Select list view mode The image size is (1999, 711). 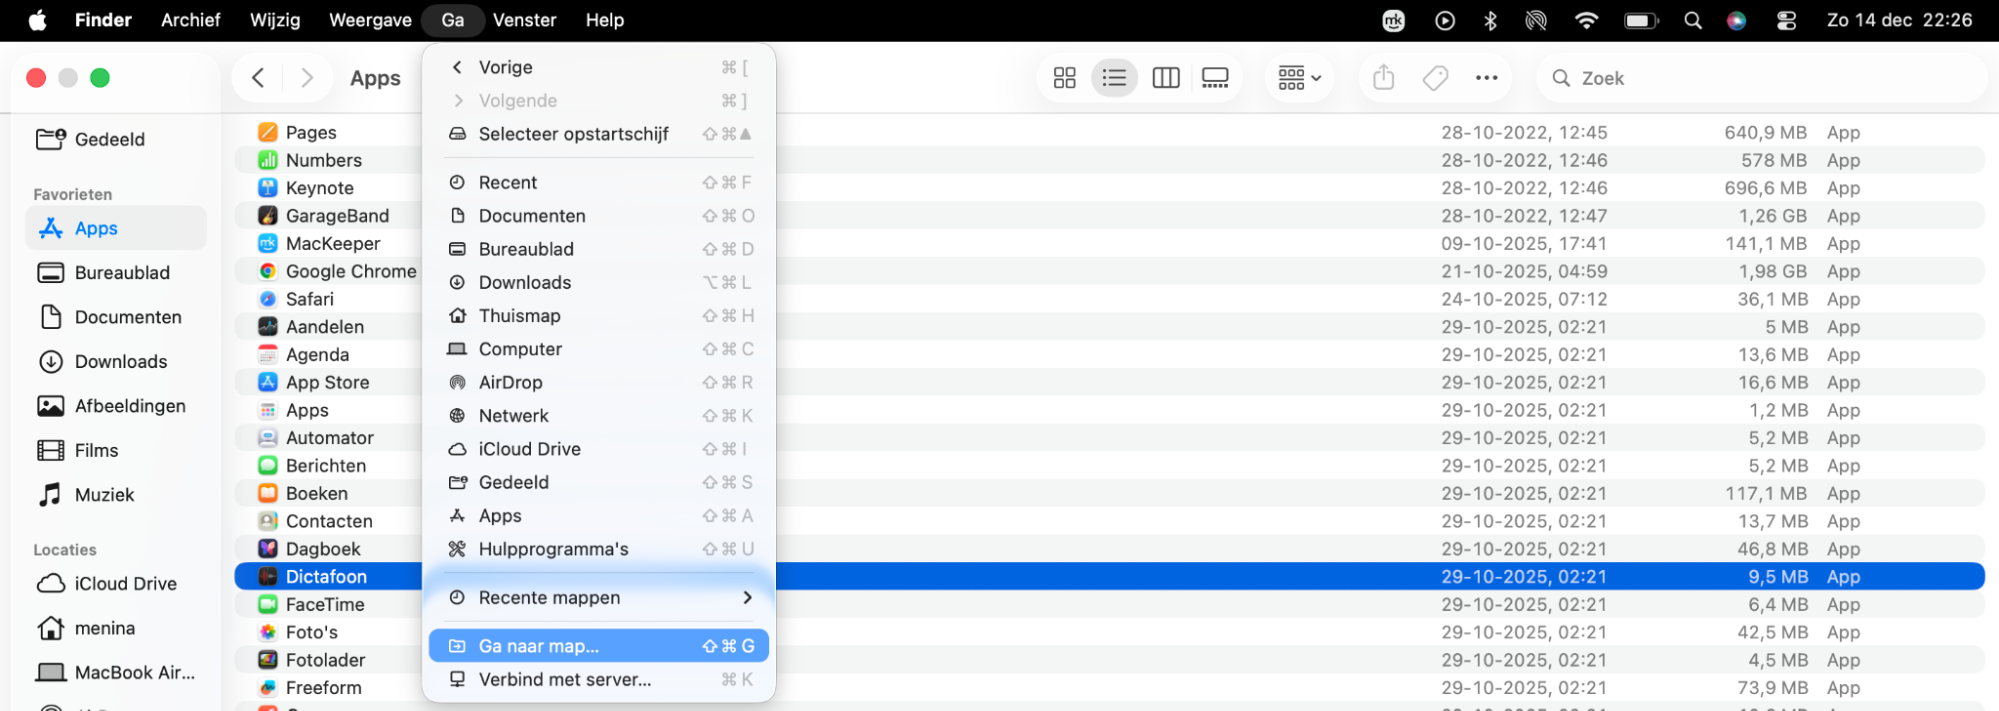1114,78
